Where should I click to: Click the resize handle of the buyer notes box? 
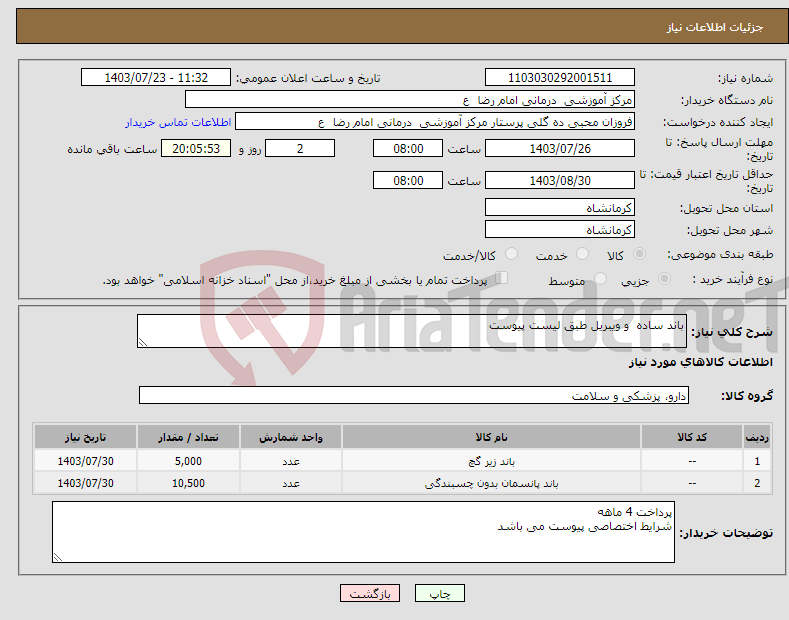tap(58, 557)
